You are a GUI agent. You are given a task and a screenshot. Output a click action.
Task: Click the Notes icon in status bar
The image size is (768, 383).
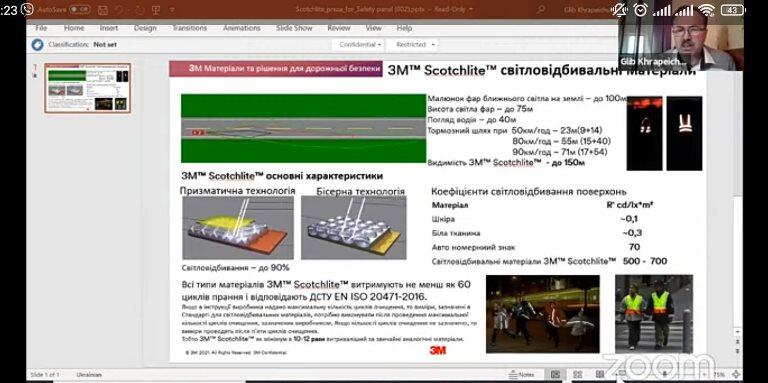click(x=522, y=375)
